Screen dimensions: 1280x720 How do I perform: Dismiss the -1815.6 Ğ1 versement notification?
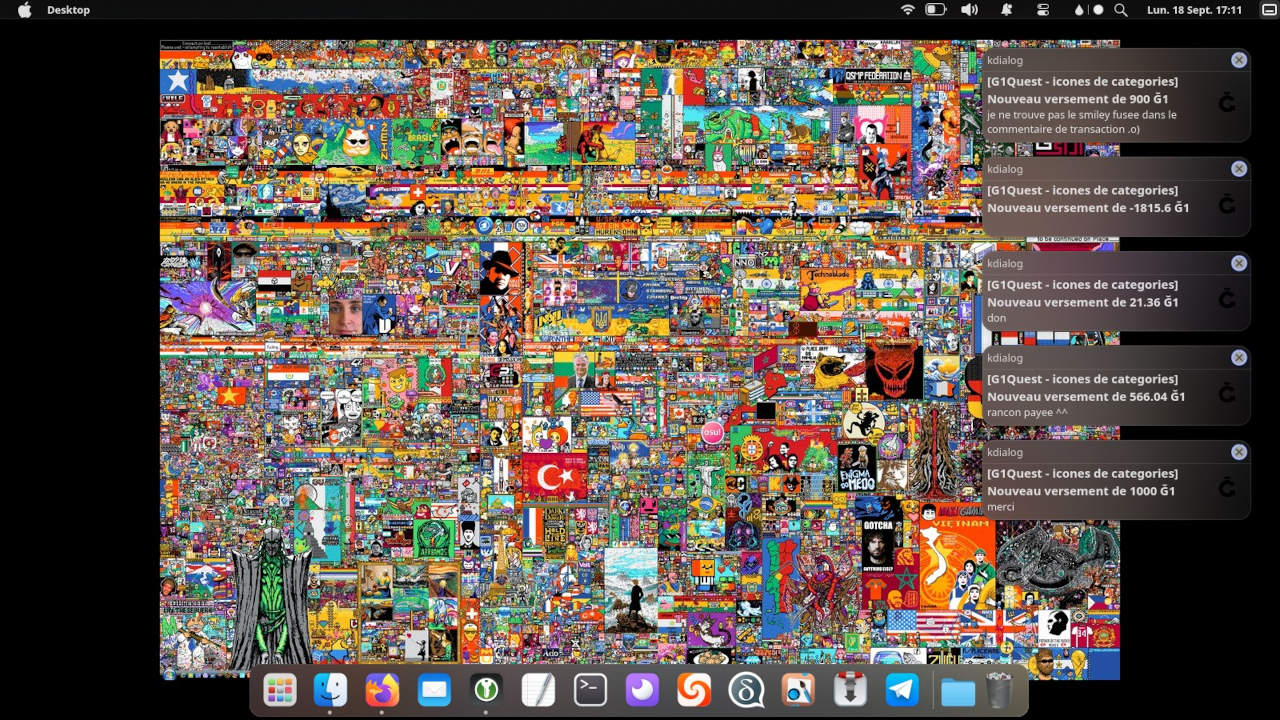click(1239, 169)
